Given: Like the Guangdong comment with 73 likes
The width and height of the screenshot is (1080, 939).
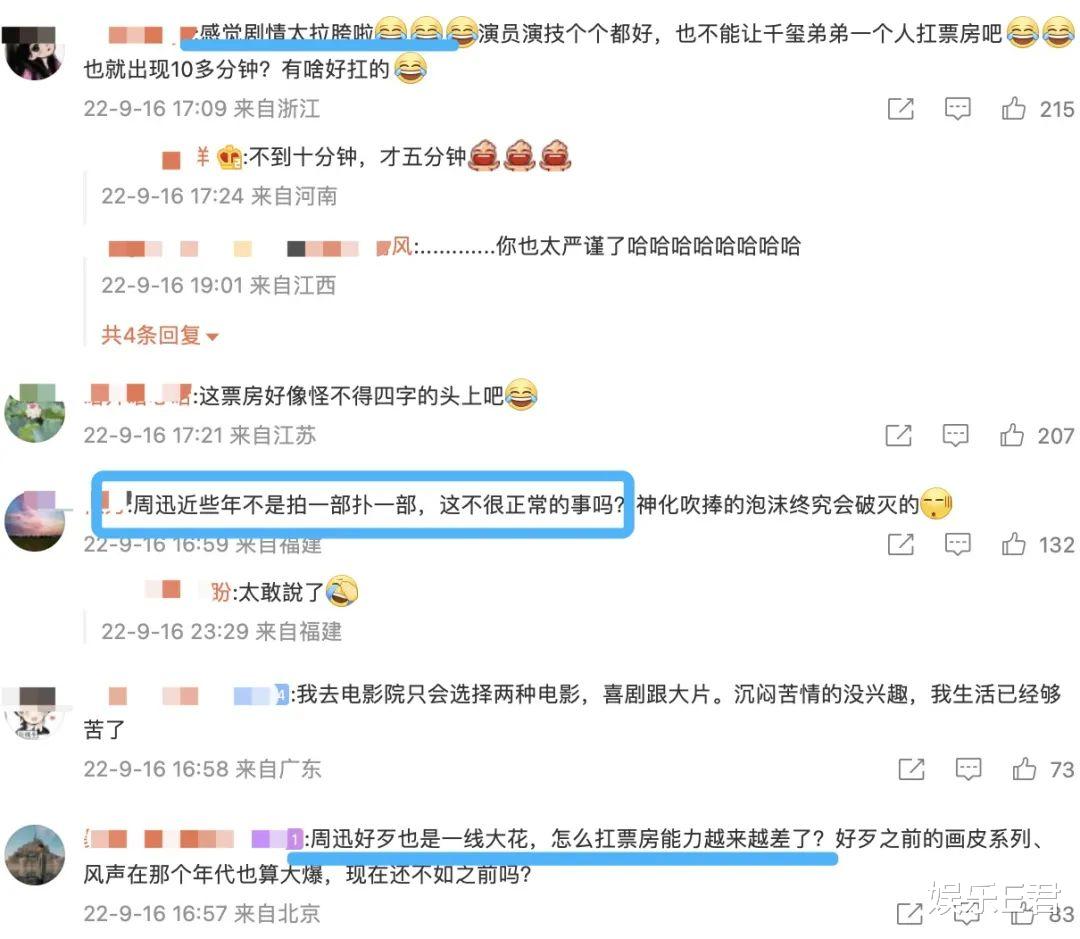Looking at the screenshot, I should click(1024, 769).
